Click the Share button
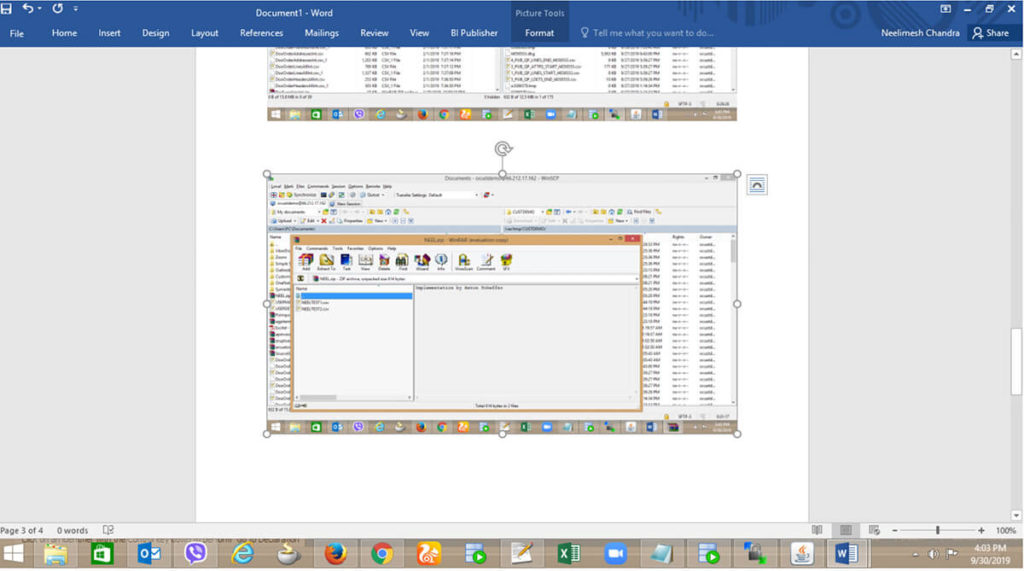The width and height of the screenshot is (1024, 571). coord(990,33)
